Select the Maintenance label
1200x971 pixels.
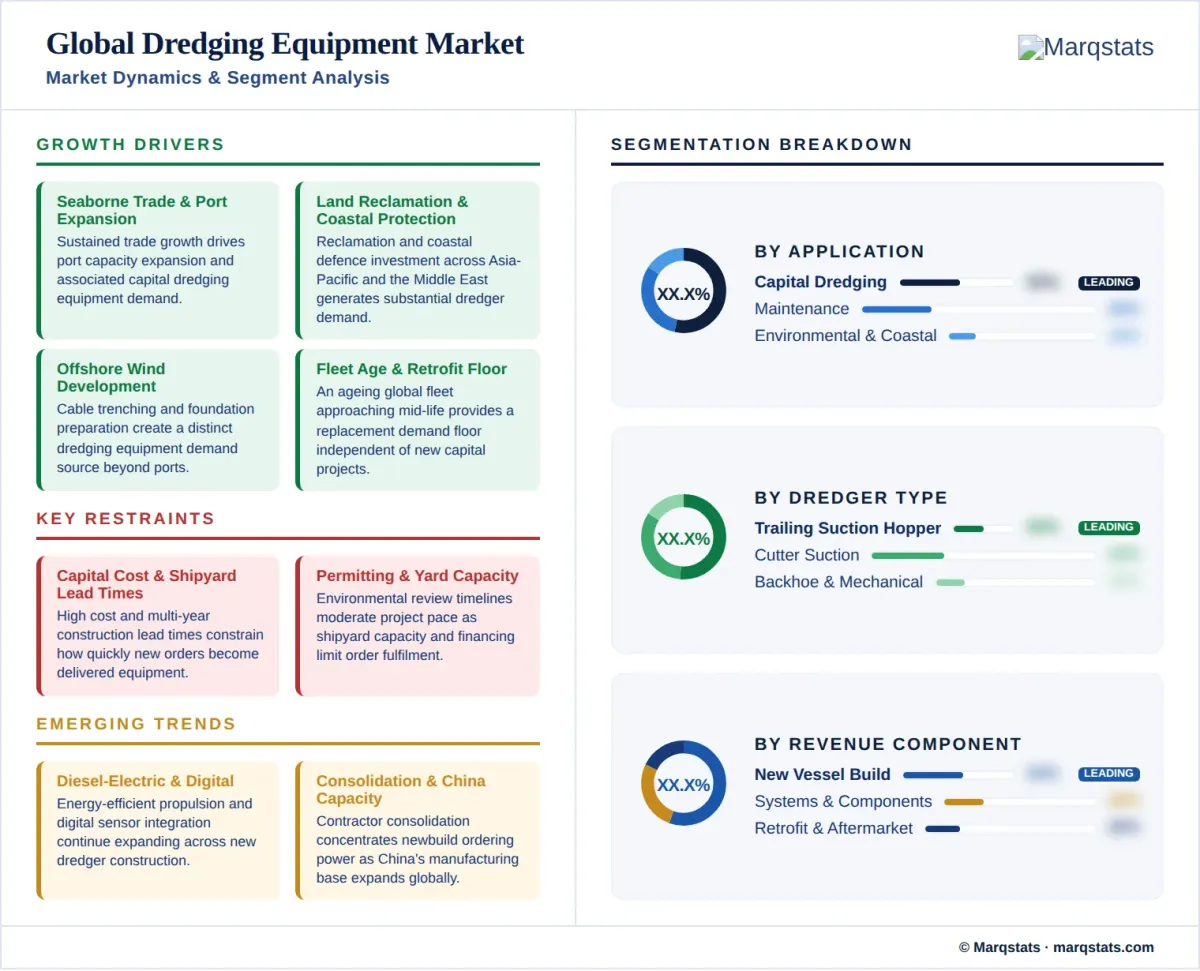point(802,309)
